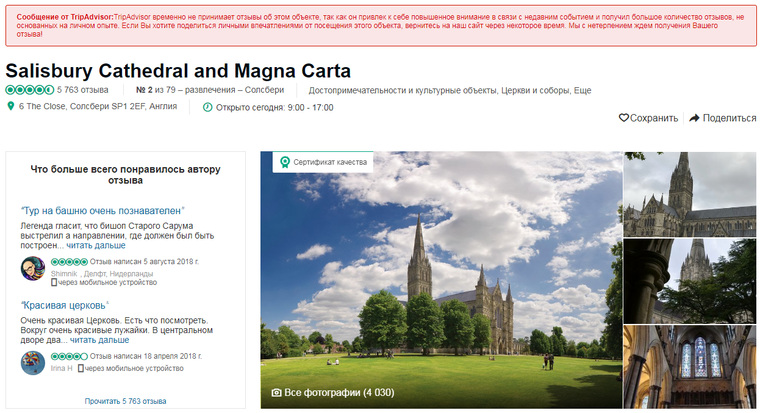Click Сохранить to save this attraction

click(x=654, y=118)
